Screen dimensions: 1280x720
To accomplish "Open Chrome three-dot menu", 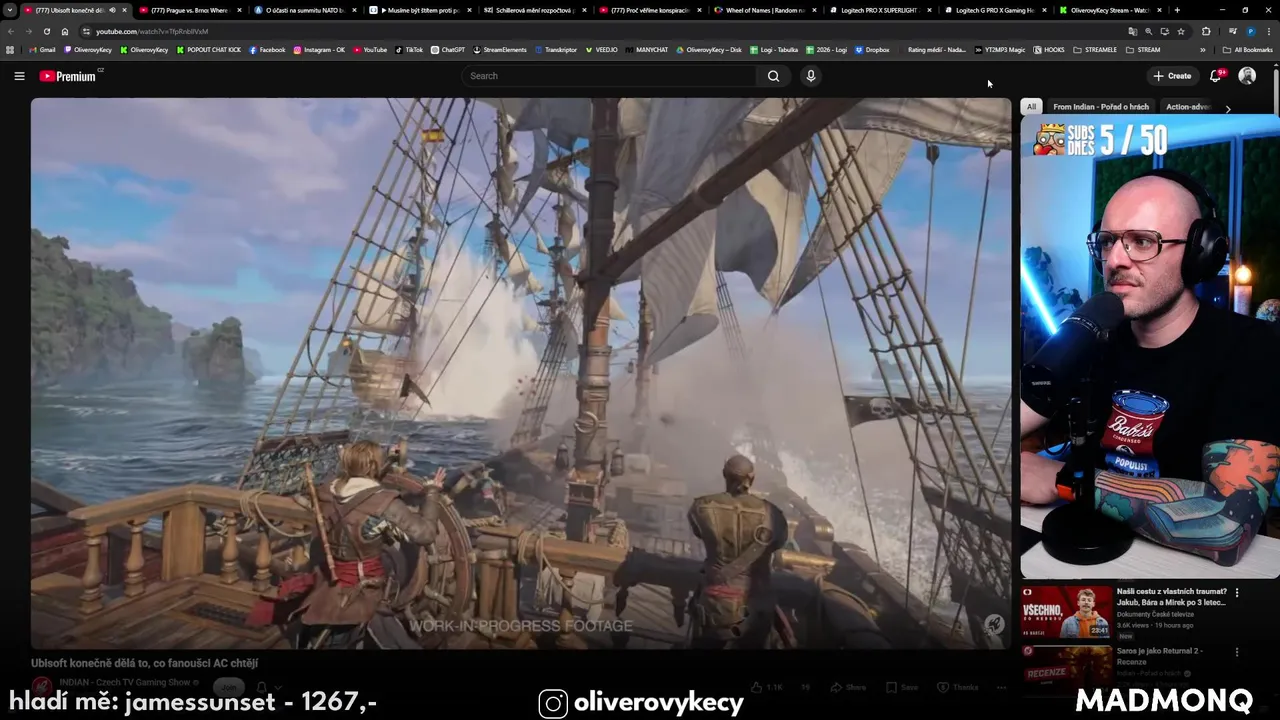I will click(x=1268, y=31).
